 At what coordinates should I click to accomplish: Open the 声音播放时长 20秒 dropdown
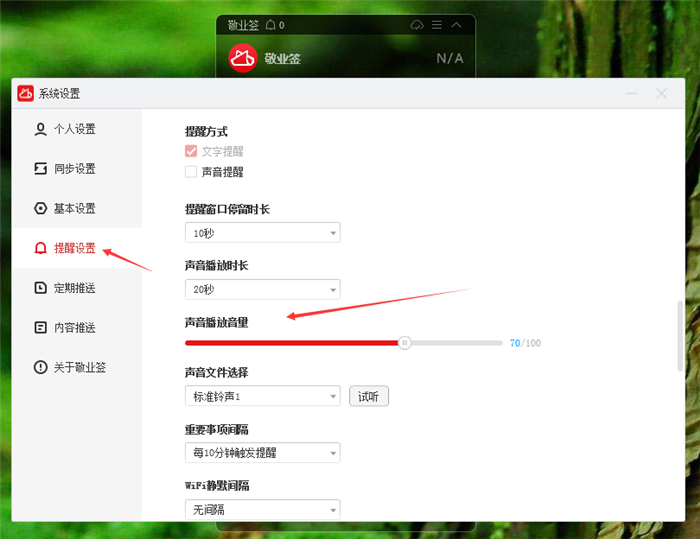[x=263, y=289]
